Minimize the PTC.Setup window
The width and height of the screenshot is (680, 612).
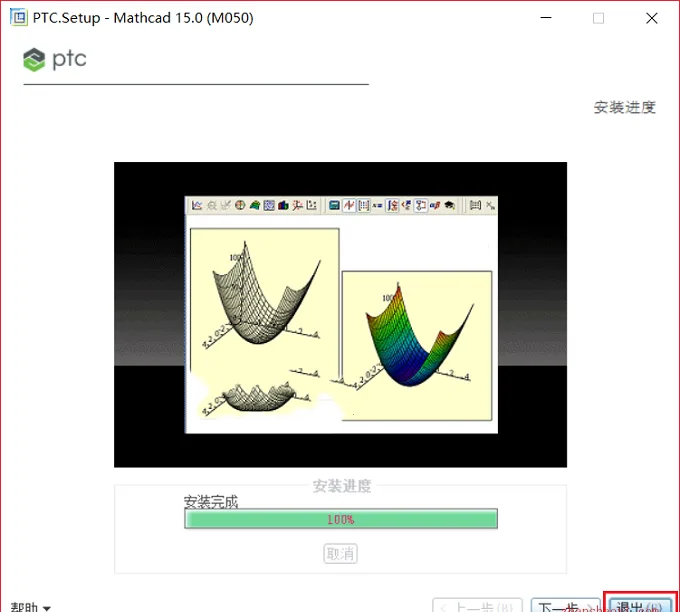pyautogui.click(x=546, y=18)
